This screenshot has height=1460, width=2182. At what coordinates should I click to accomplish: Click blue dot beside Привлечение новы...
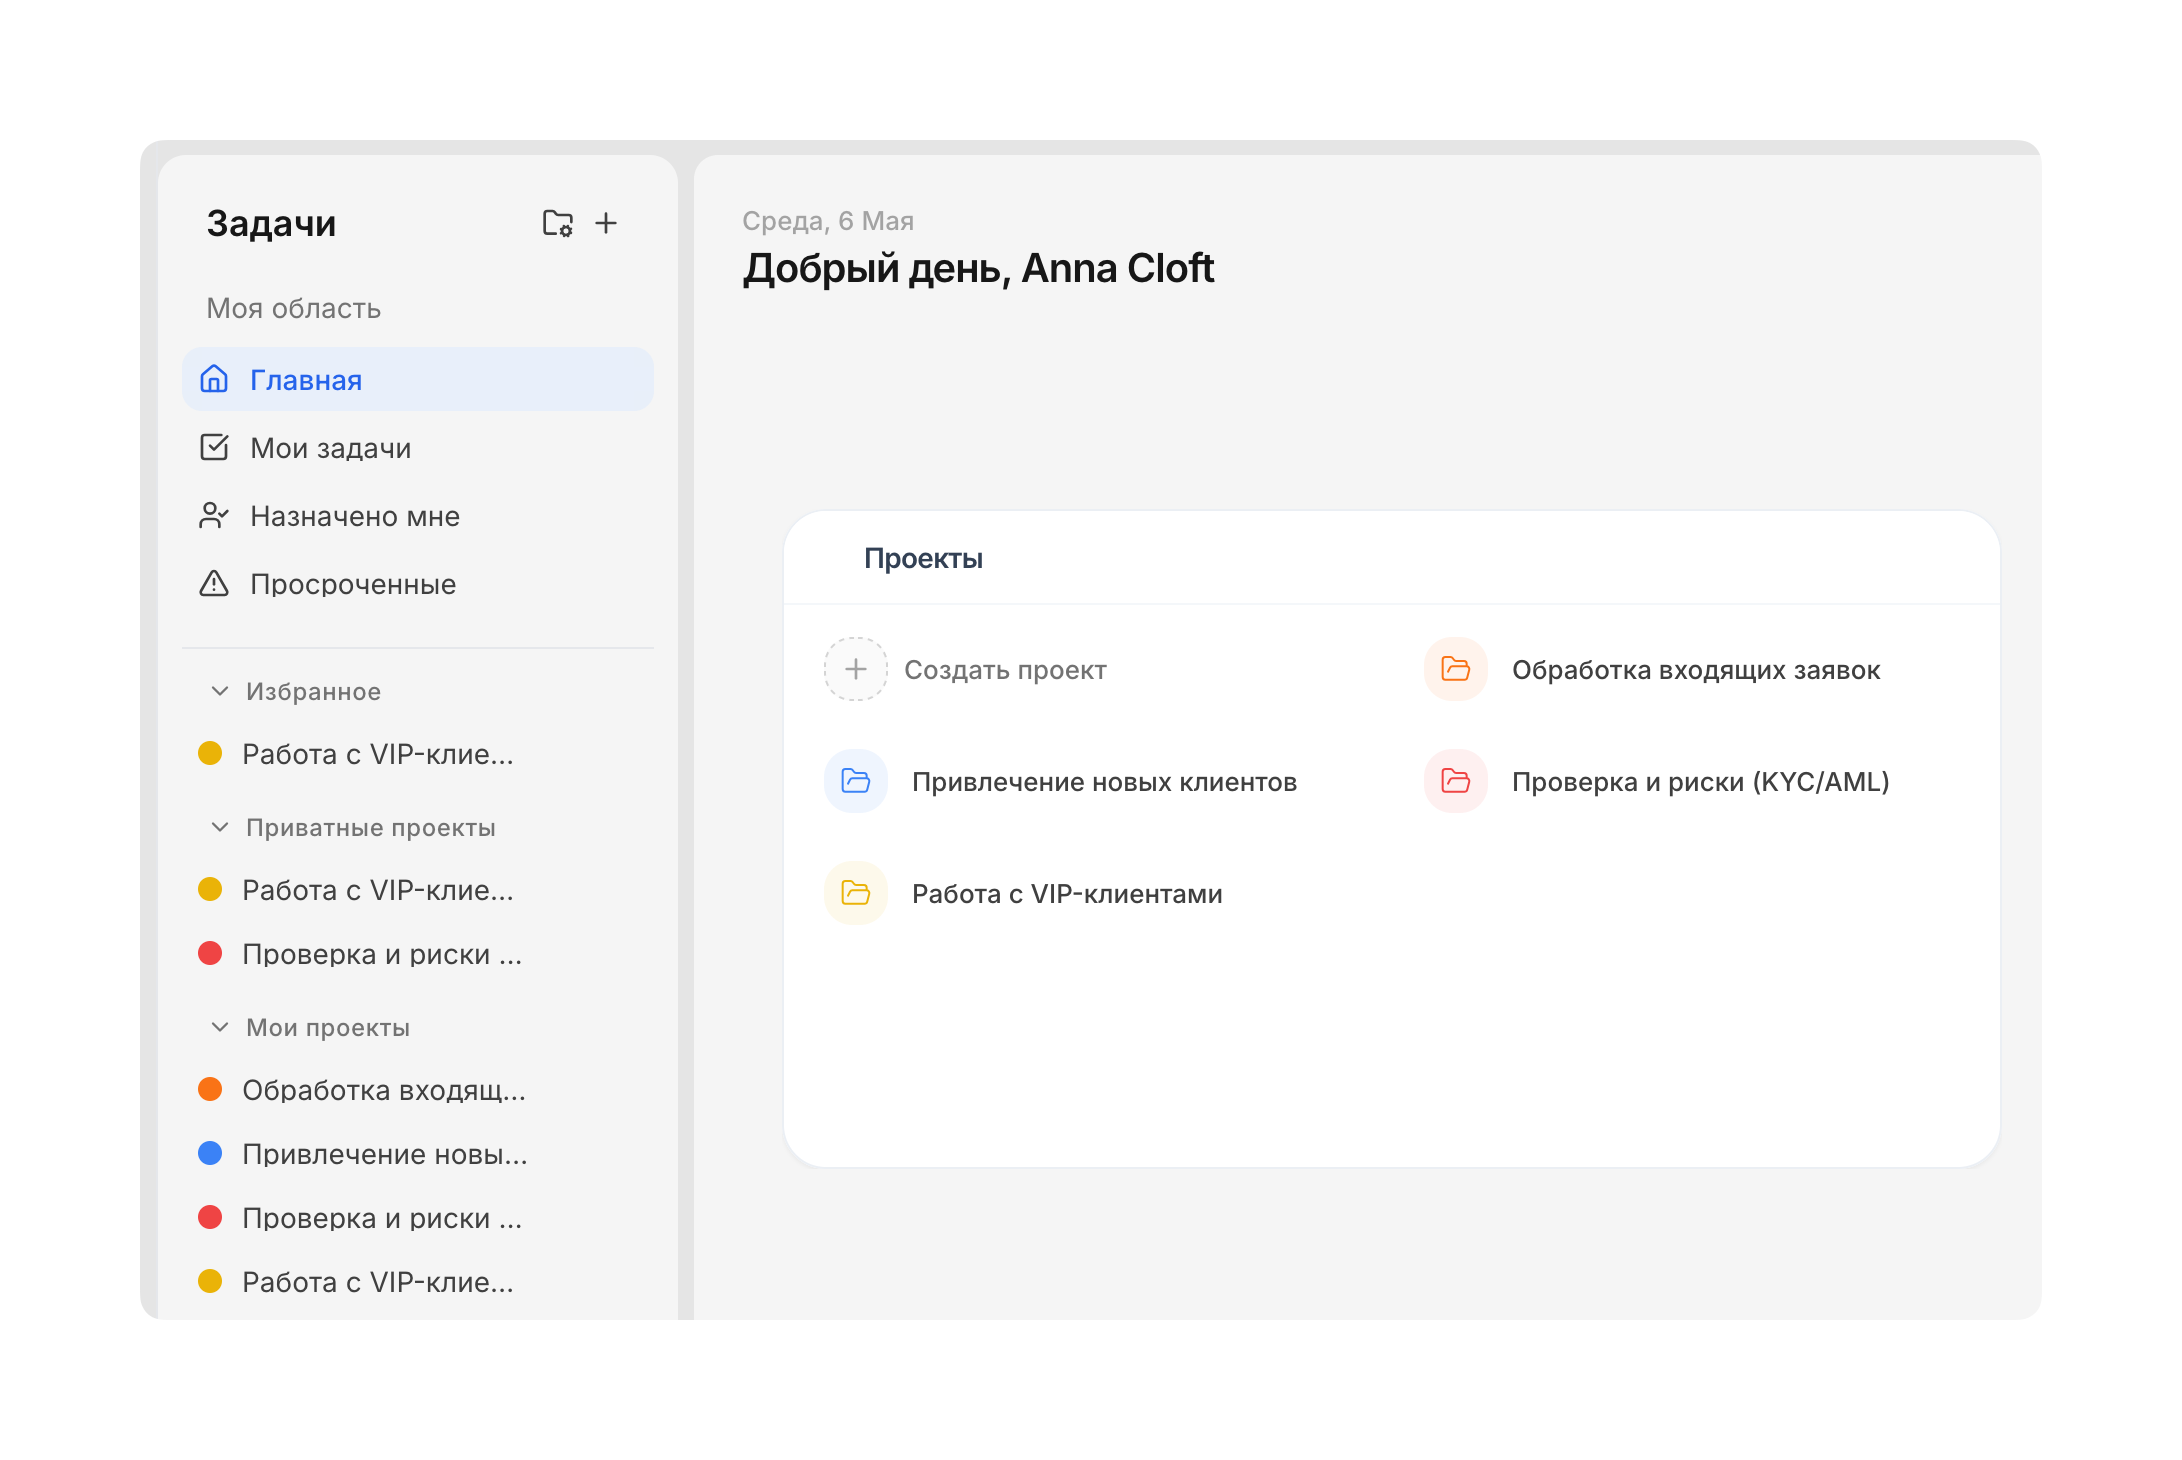pyautogui.click(x=210, y=1153)
